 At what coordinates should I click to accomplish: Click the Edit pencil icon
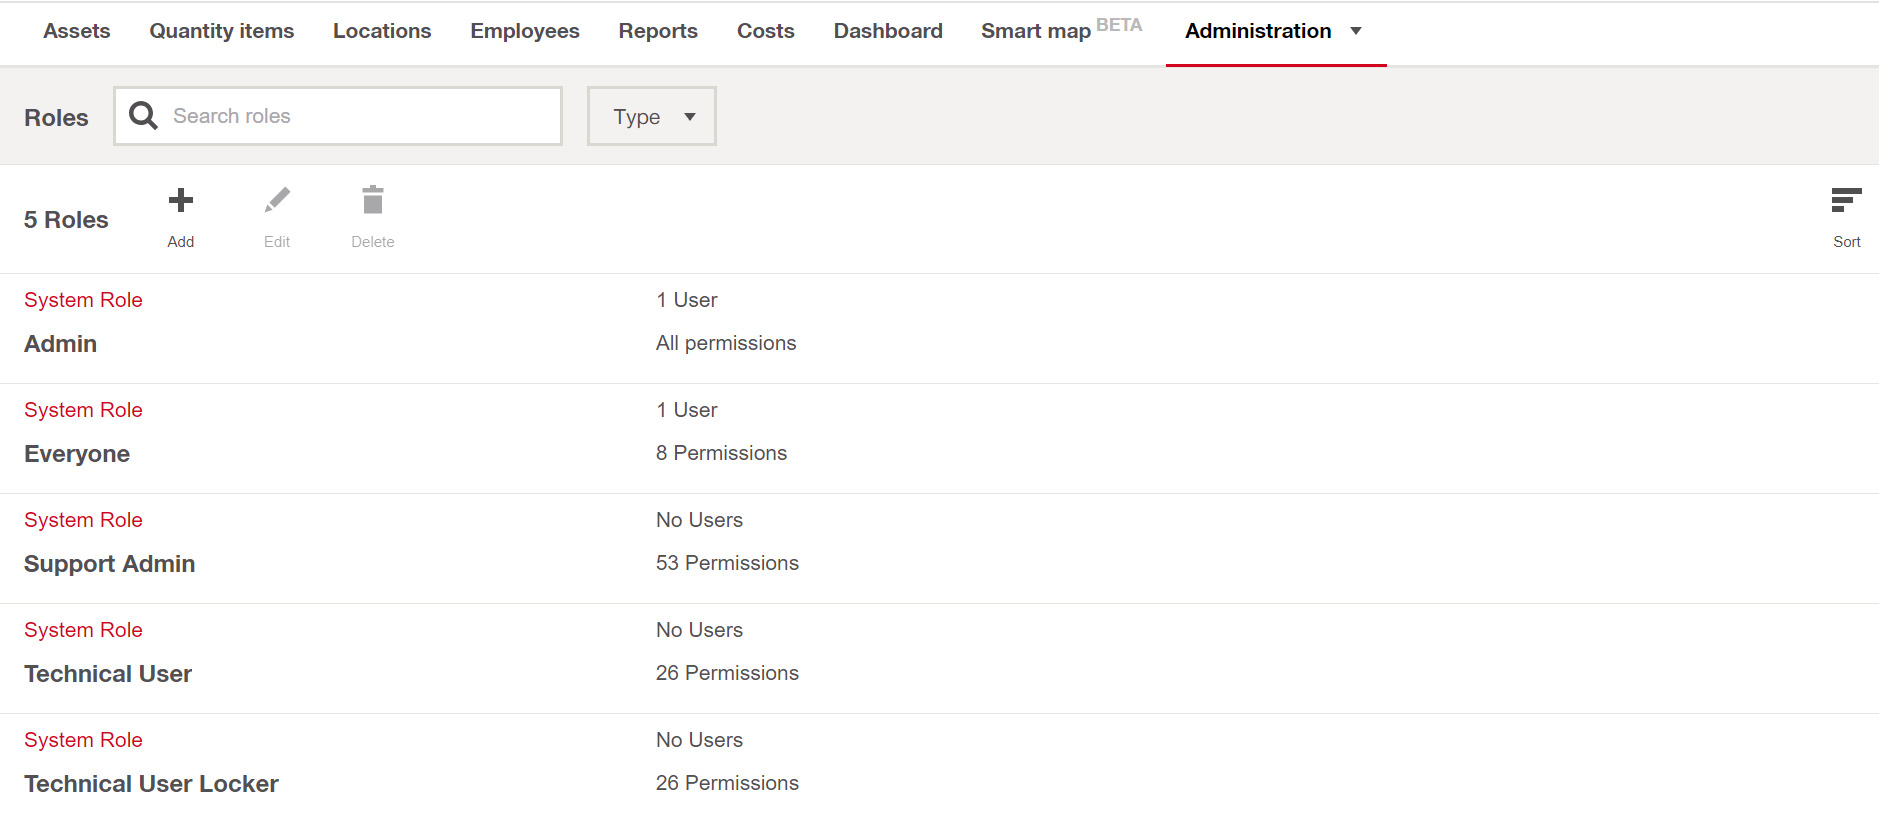pyautogui.click(x=277, y=201)
